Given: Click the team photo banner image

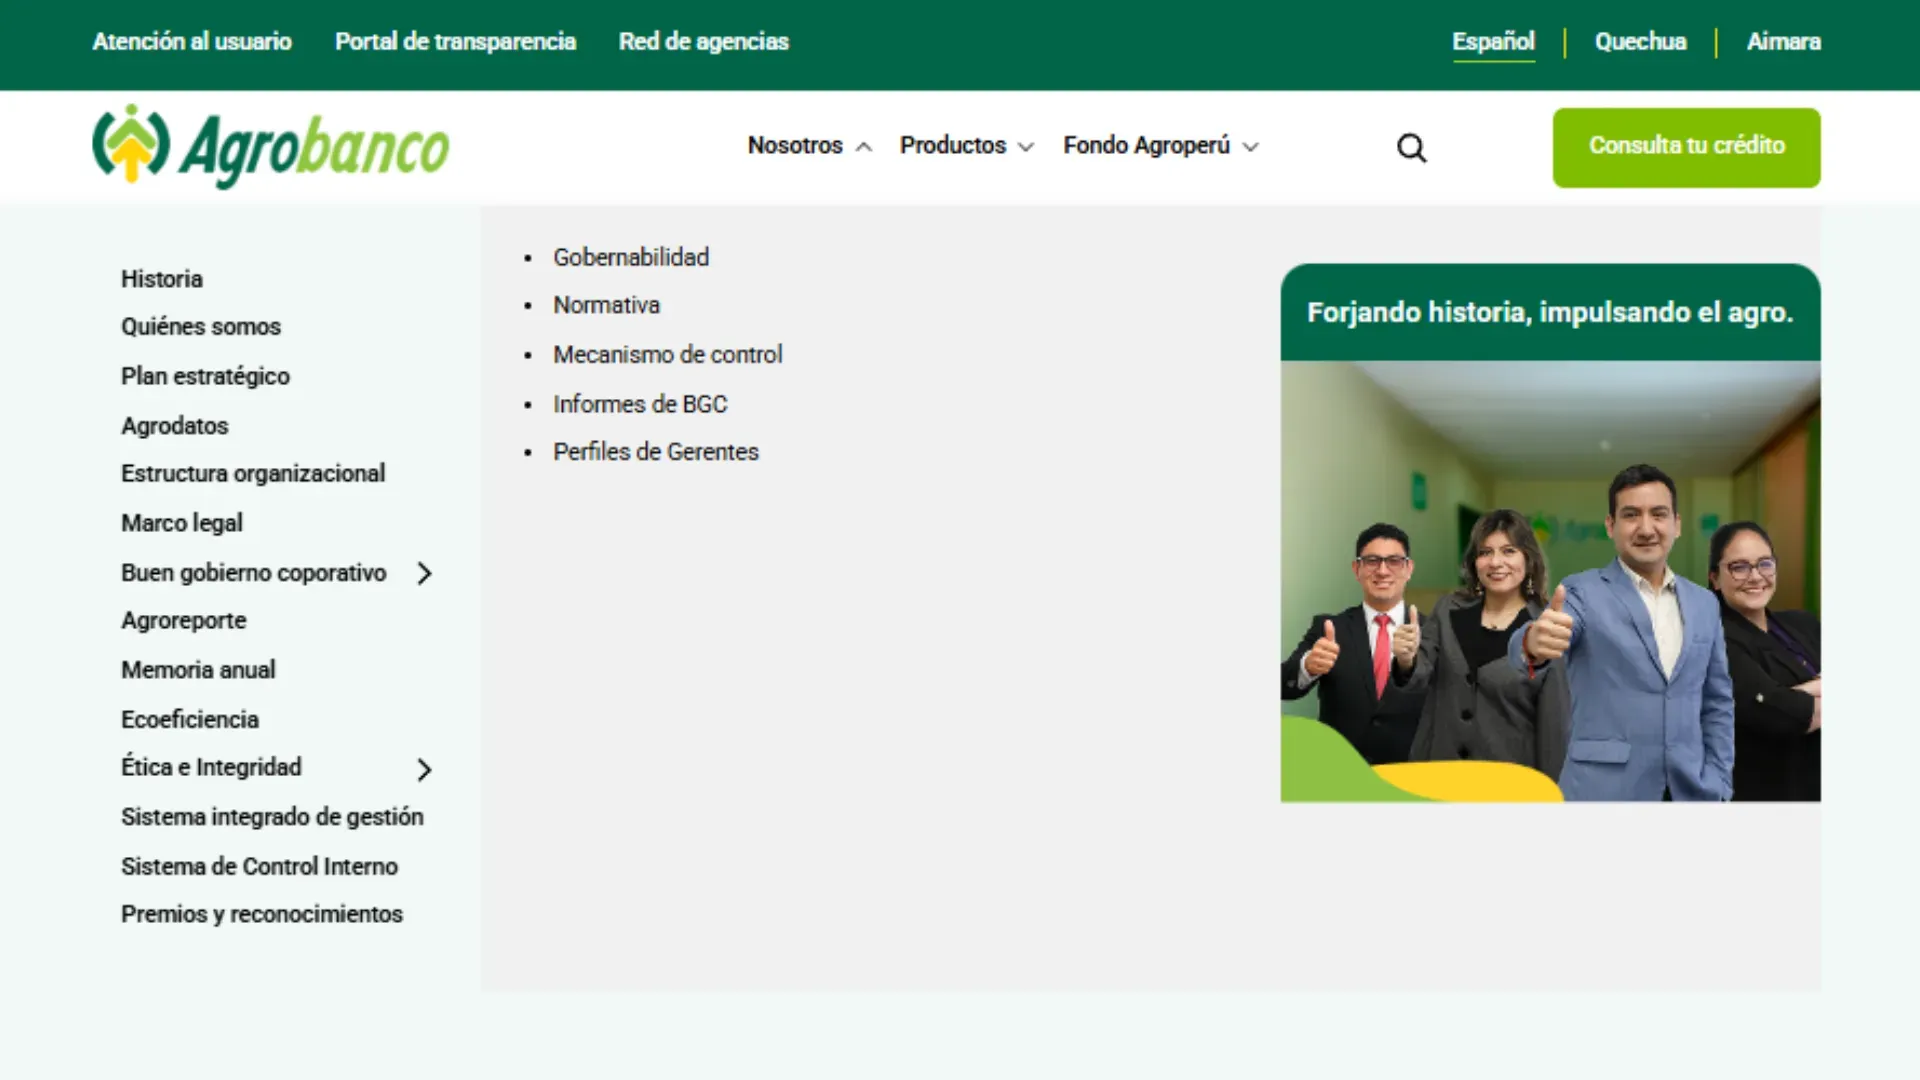Looking at the screenshot, I should pos(1550,581).
